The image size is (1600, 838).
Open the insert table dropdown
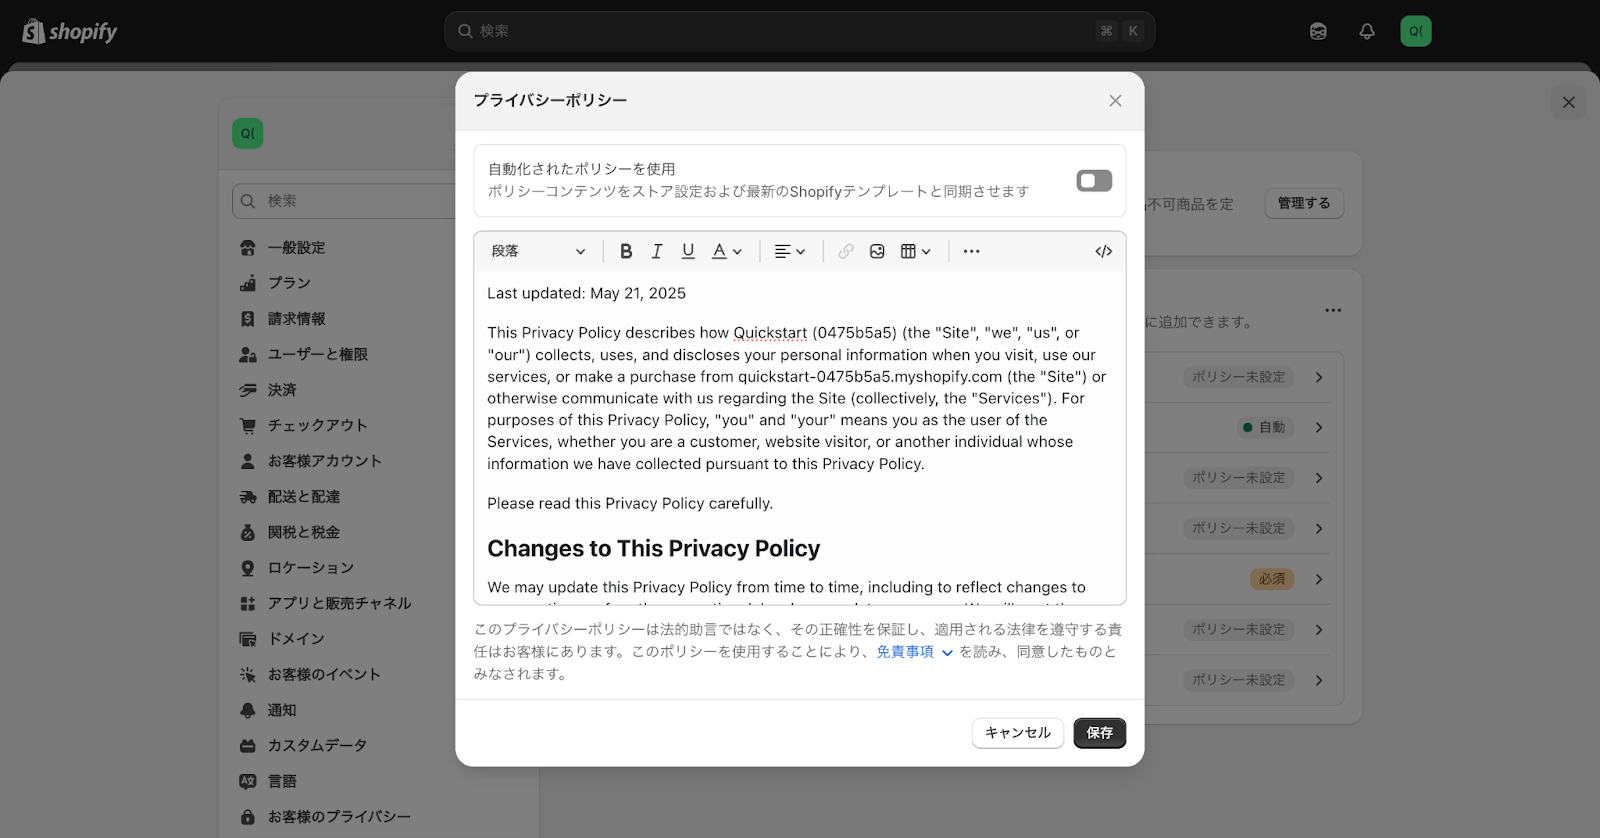tap(916, 251)
